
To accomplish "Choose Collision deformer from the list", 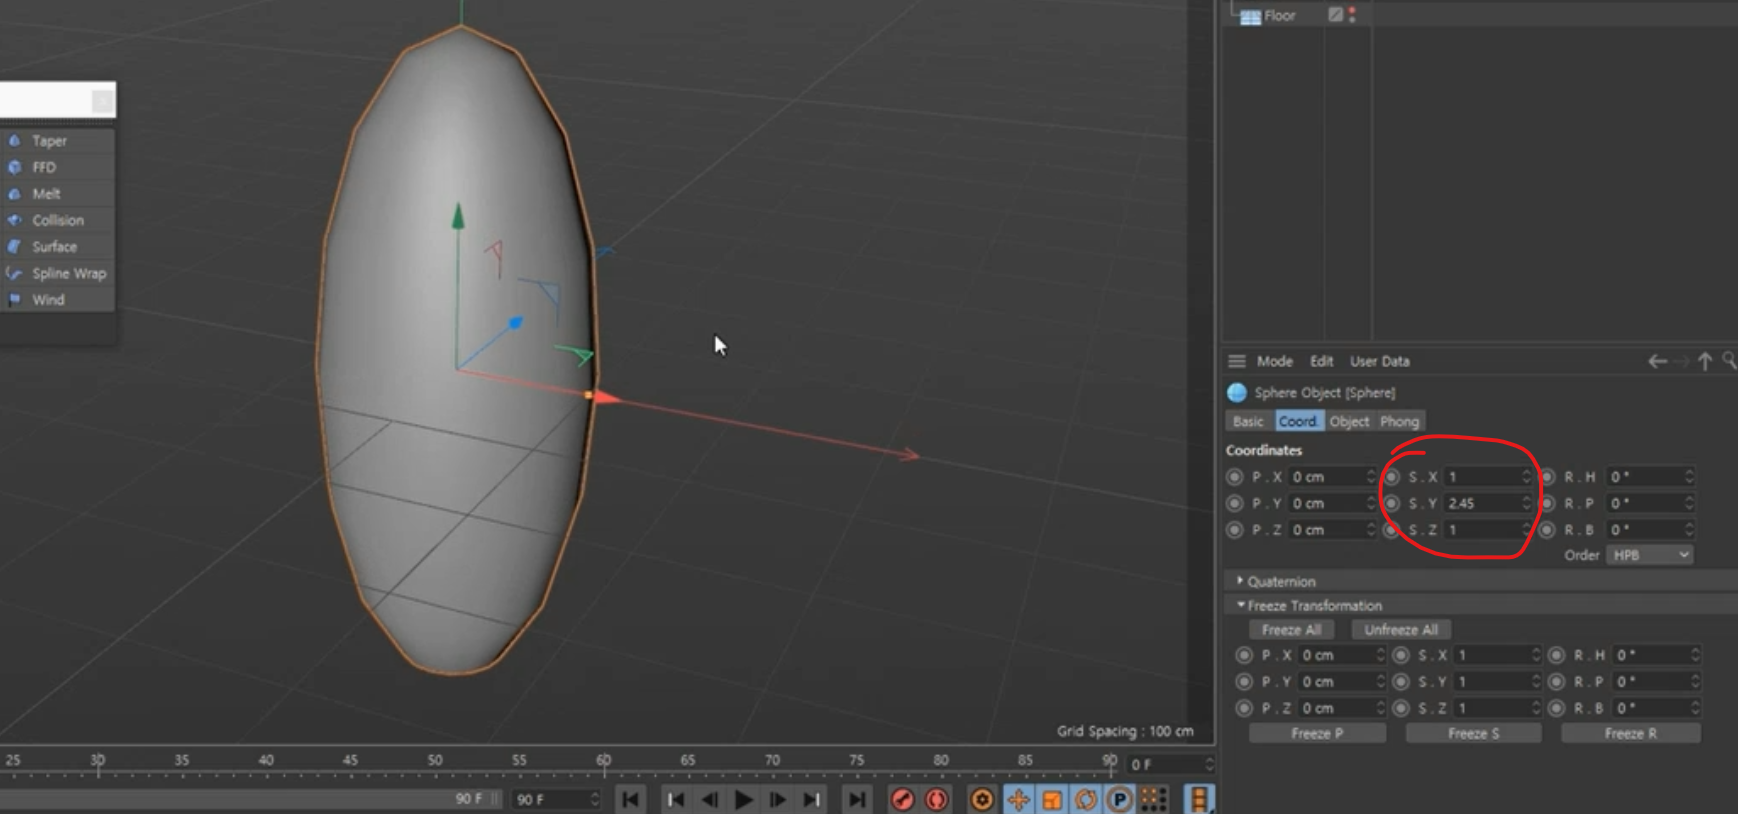I will click(58, 220).
